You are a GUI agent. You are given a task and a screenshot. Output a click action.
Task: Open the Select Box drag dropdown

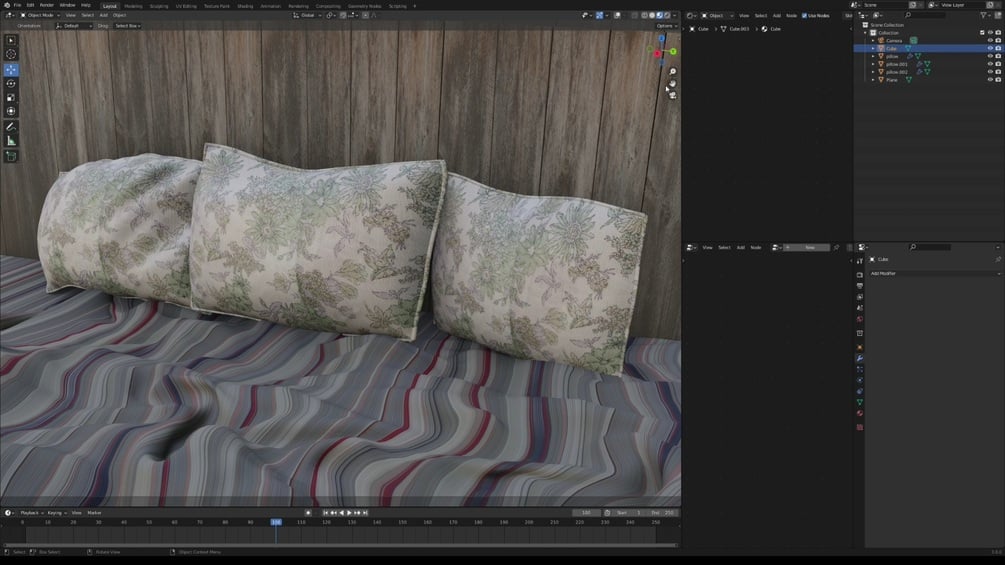128,26
